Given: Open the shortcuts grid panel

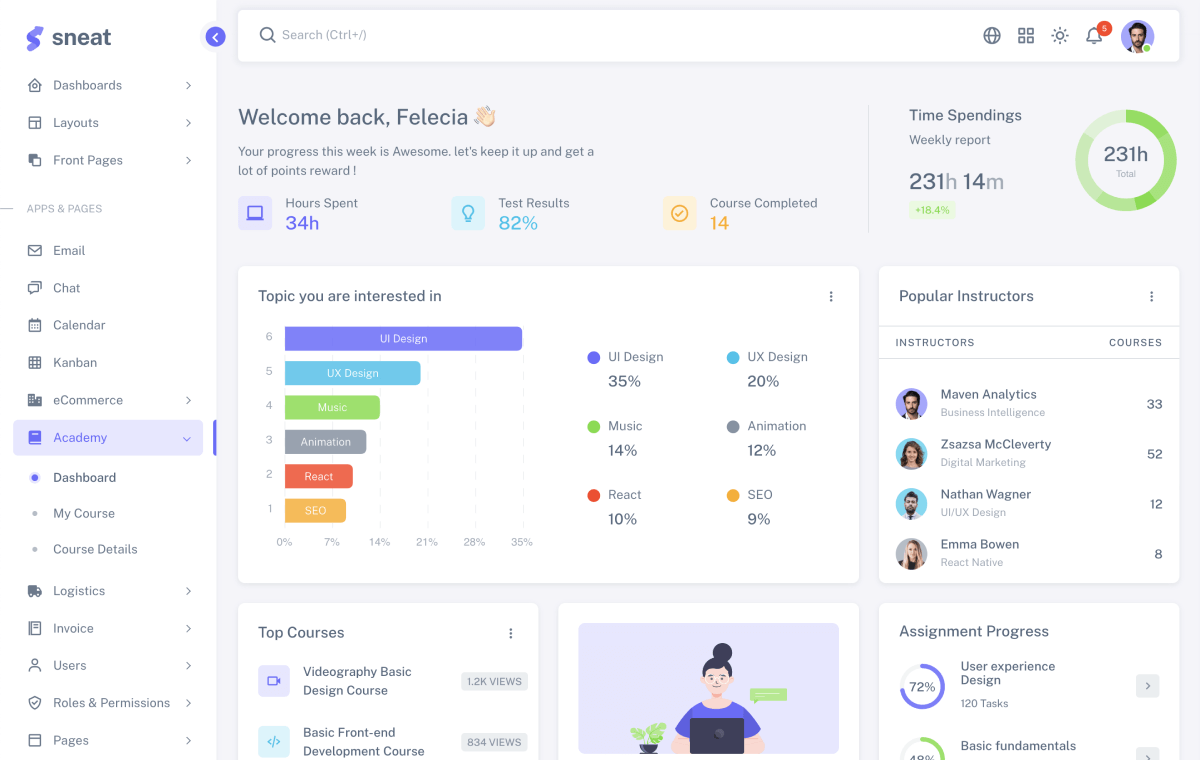Looking at the screenshot, I should 1025,35.
